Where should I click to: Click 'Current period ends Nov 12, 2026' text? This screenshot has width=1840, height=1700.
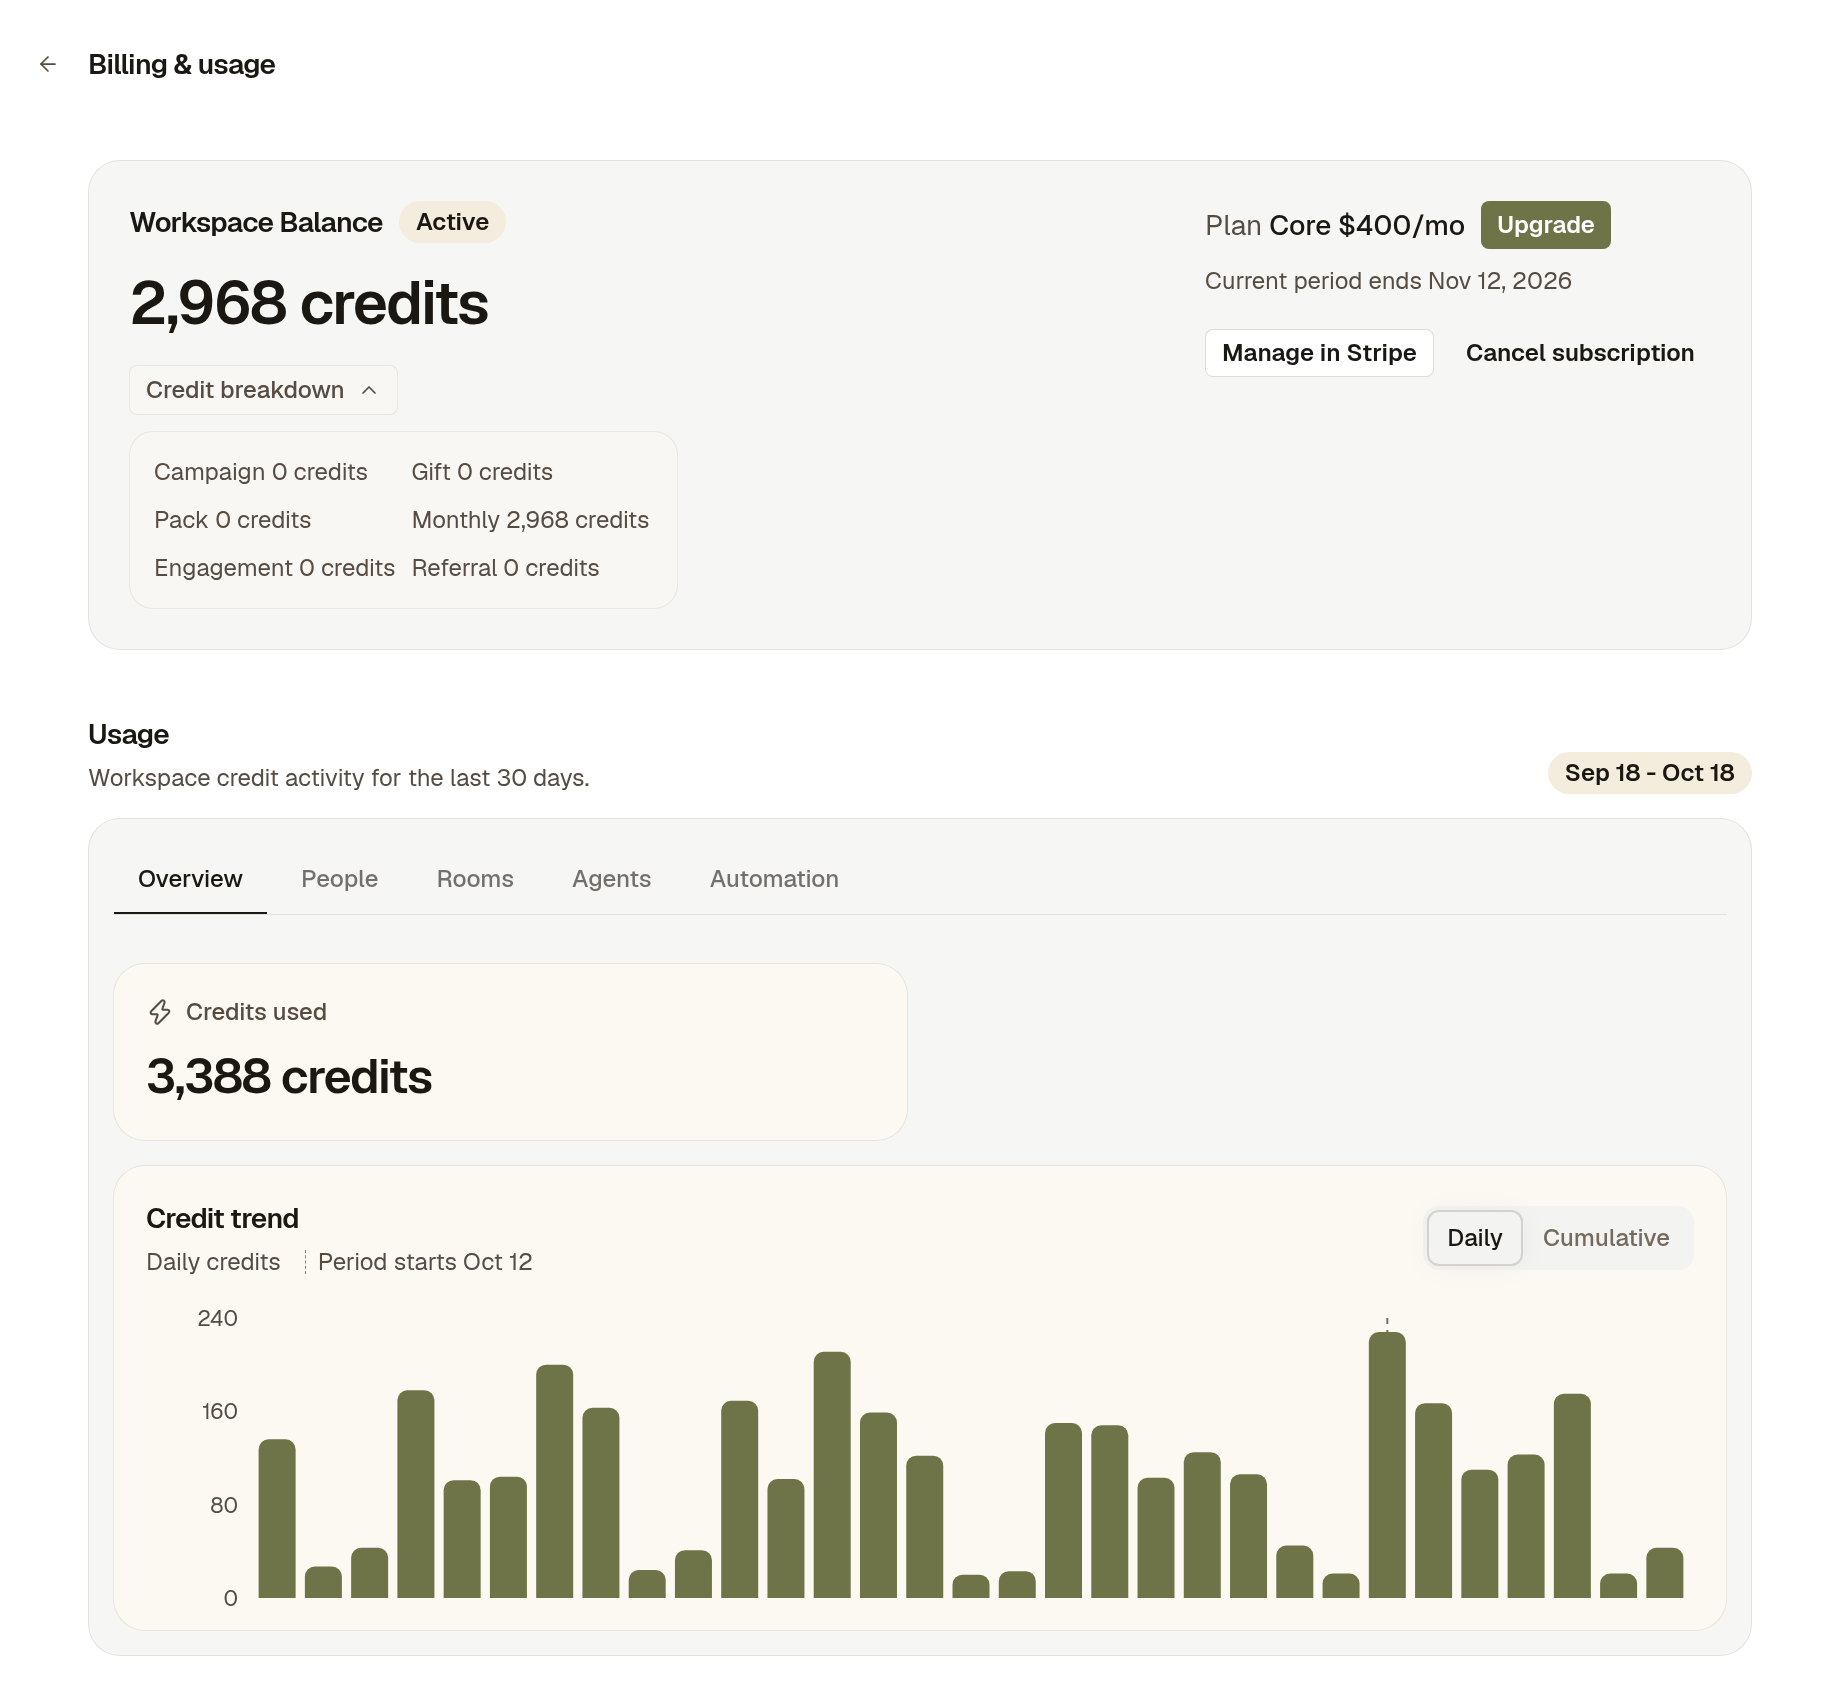(x=1388, y=281)
